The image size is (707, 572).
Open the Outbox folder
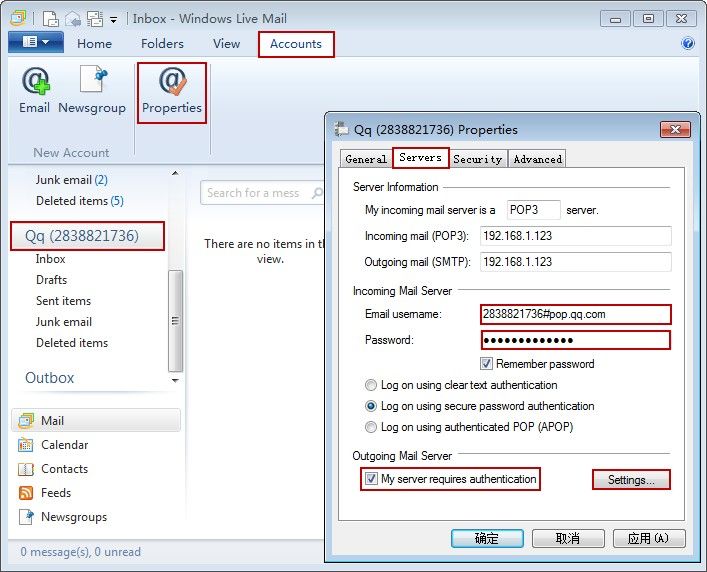[50, 378]
